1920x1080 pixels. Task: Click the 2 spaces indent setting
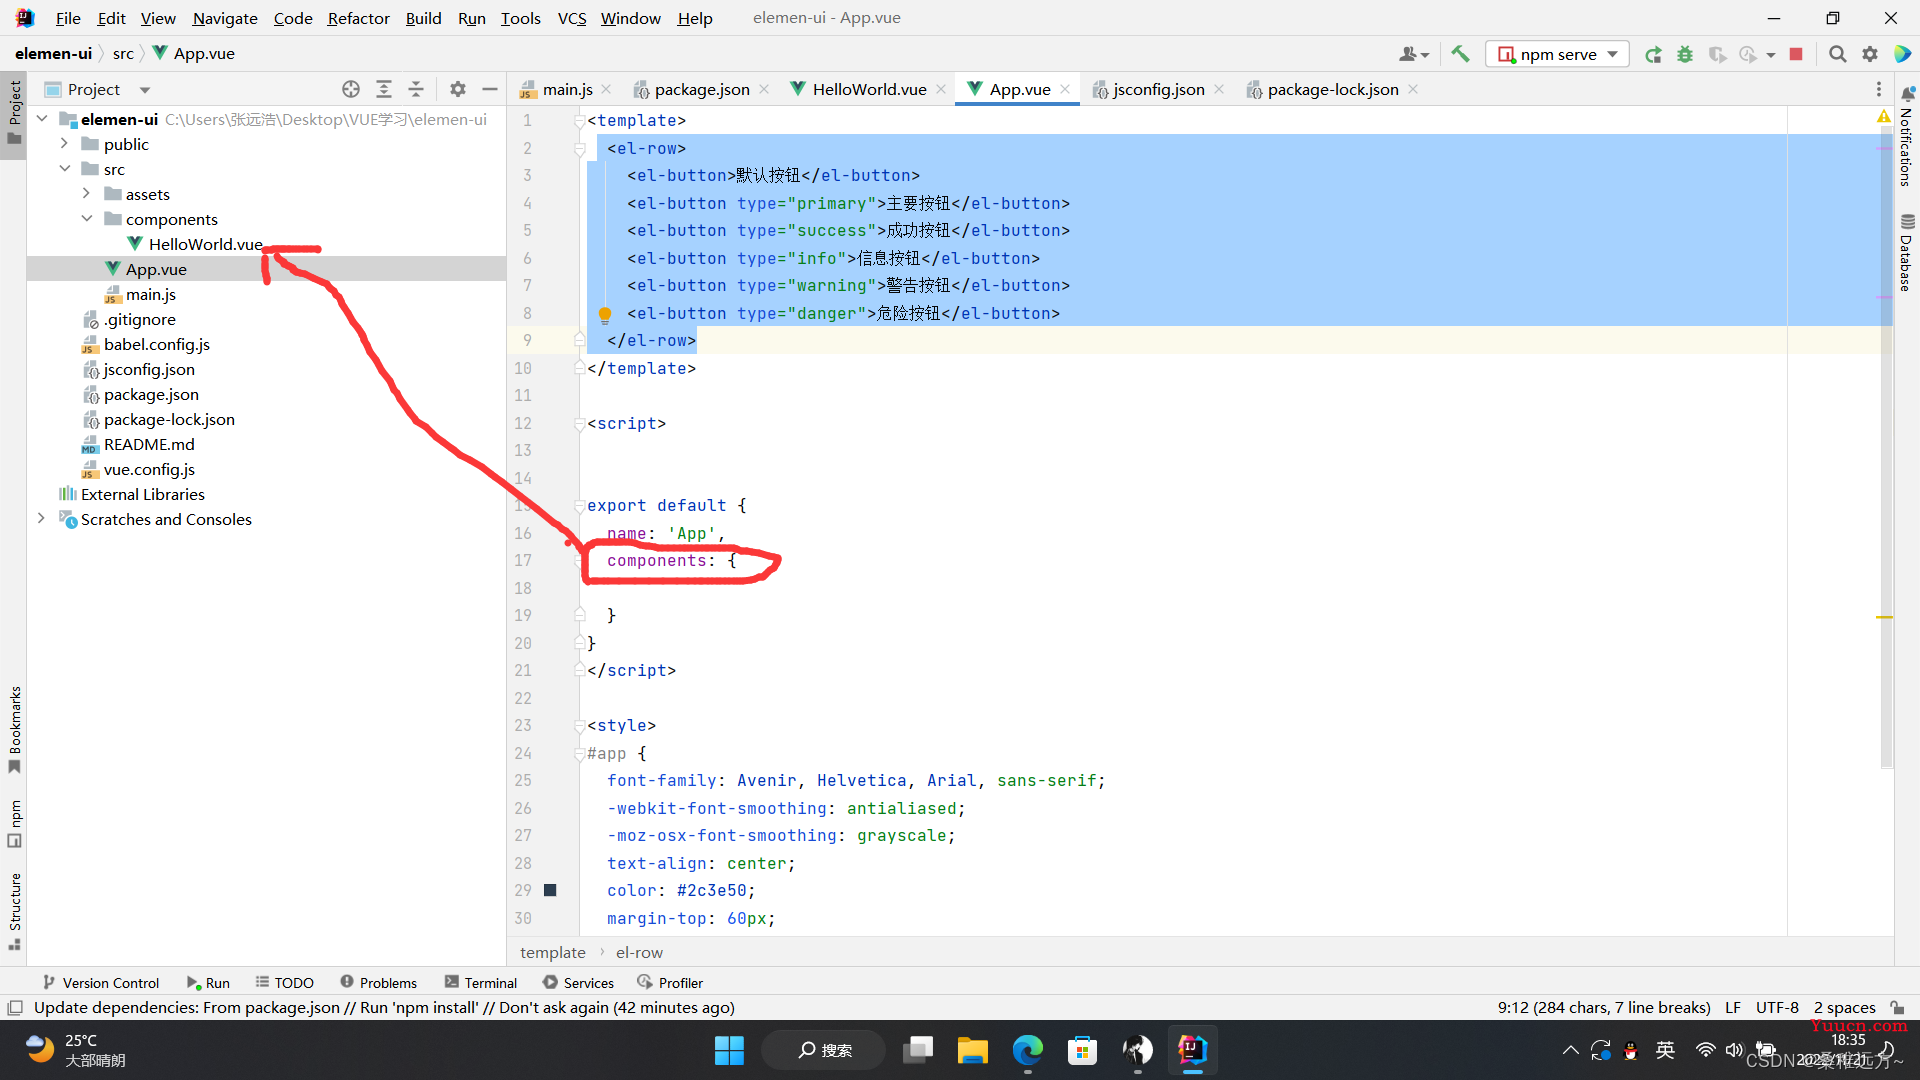1844,1007
